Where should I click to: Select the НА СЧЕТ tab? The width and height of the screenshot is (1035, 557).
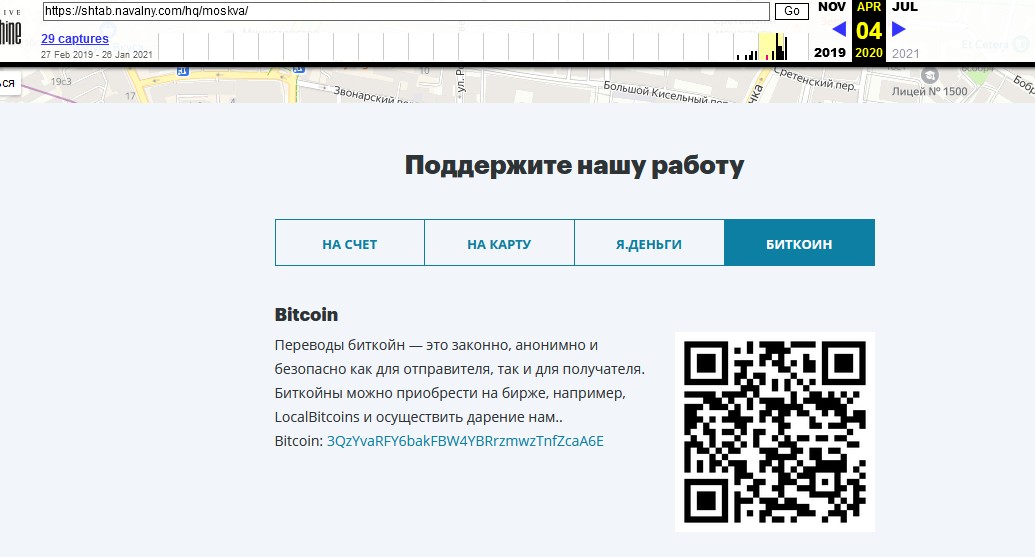350,243
